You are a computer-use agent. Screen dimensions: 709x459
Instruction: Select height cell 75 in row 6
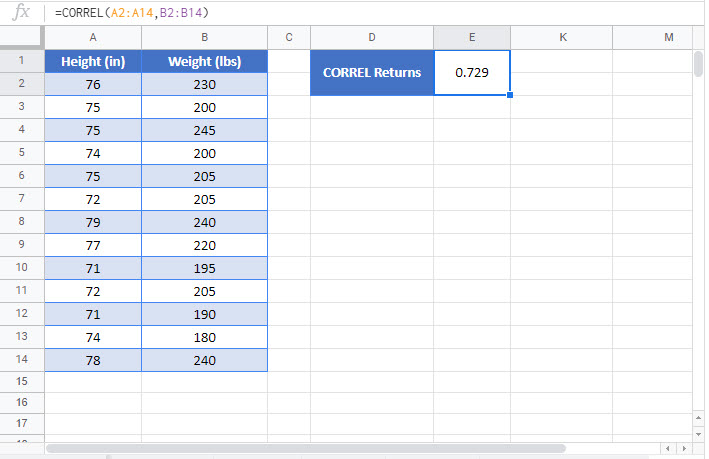93,176
